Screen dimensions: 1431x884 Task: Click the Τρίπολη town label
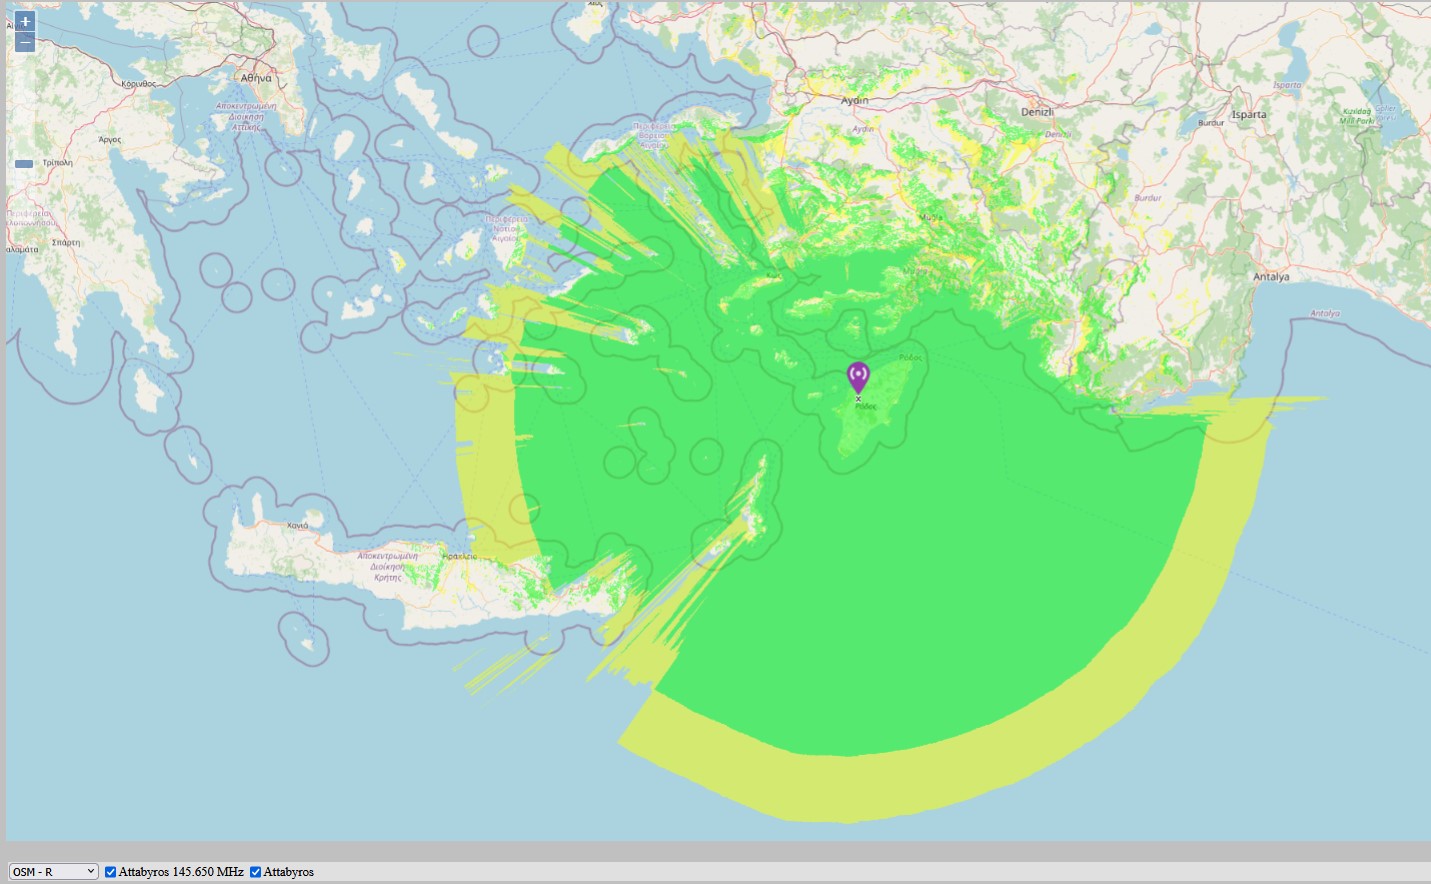(x=57, y=162)
